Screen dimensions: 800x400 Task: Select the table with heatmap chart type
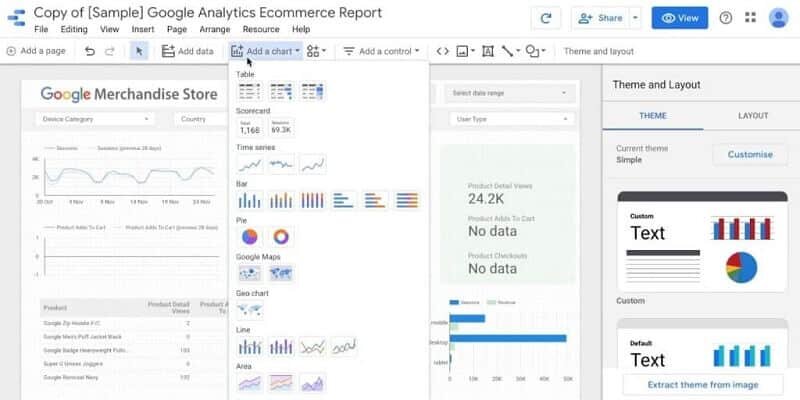pyautogui.click(x=313, y=92)
